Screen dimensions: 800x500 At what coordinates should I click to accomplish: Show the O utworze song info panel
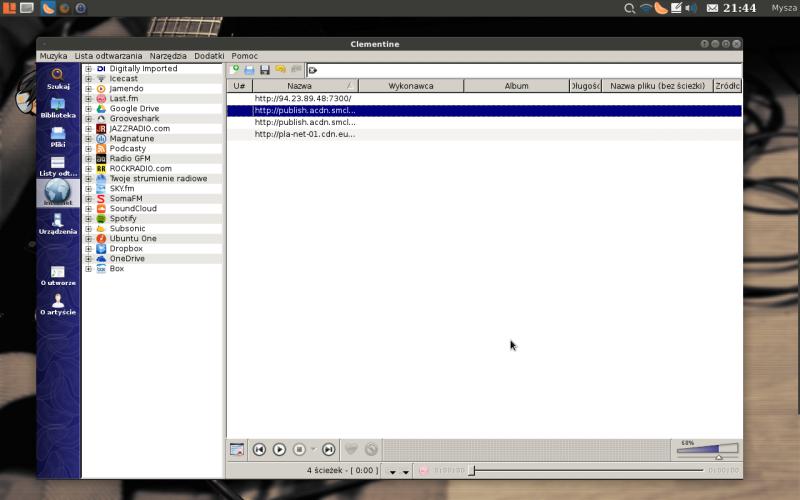pyautogui.click(x=58, y=275)
